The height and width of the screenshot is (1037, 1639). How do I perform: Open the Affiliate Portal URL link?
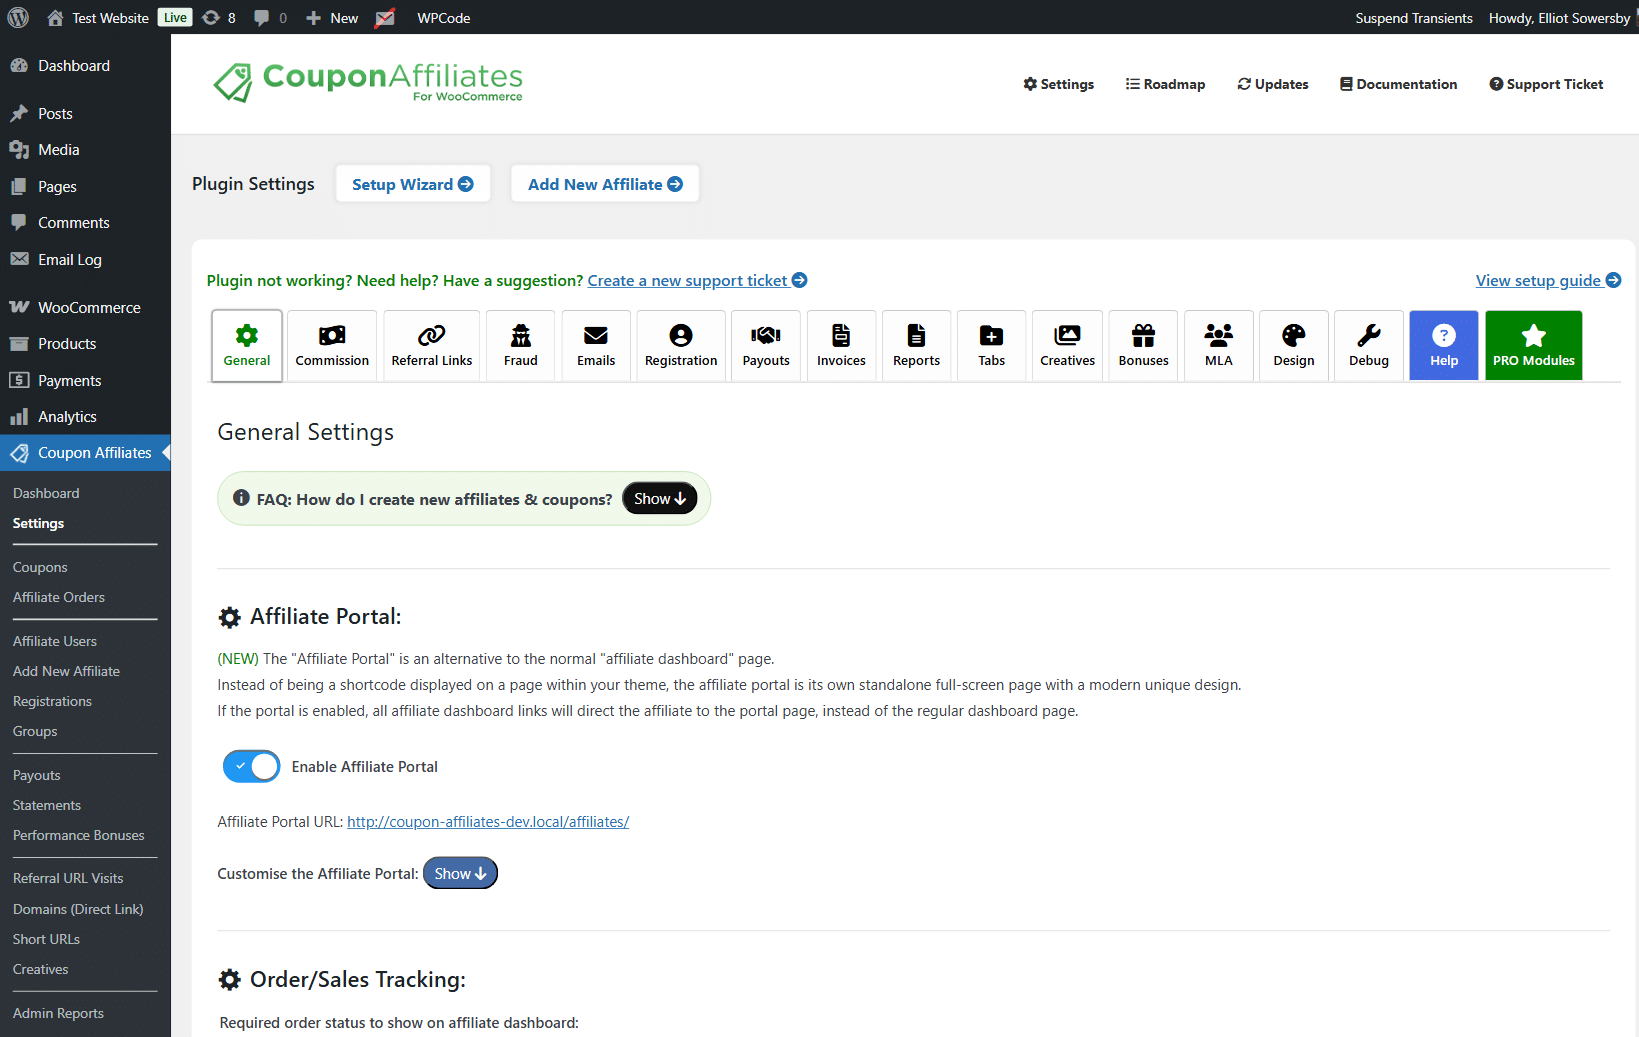[x=488, y=822]
